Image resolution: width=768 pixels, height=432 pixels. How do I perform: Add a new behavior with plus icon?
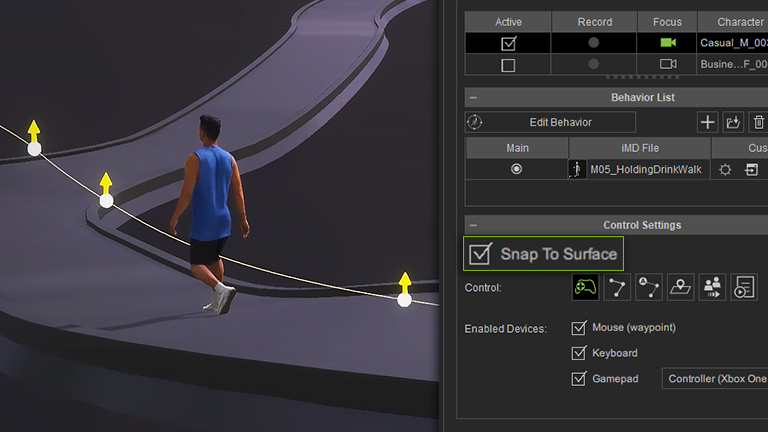coord(707,122)
